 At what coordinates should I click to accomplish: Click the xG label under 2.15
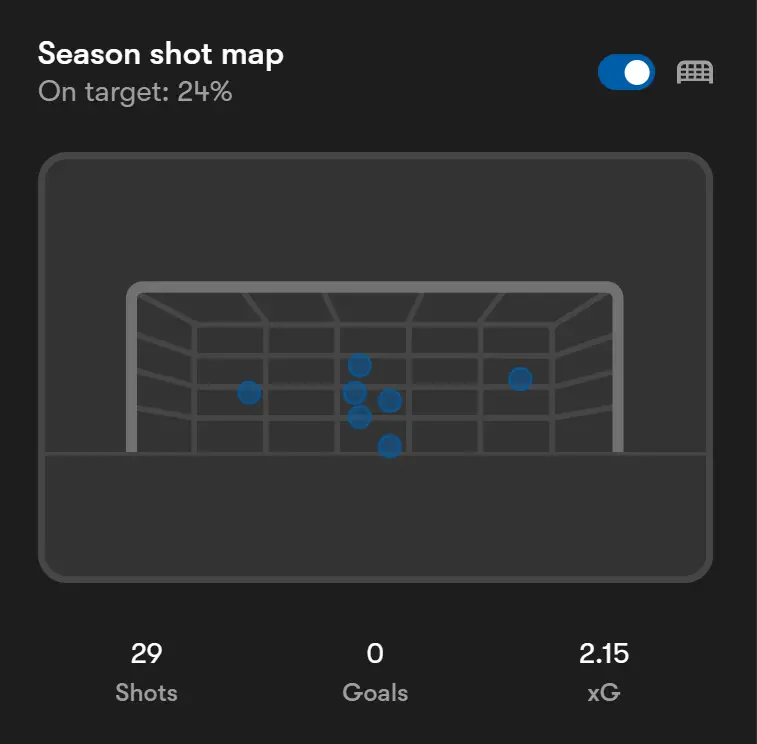click(x=604, y=692)
